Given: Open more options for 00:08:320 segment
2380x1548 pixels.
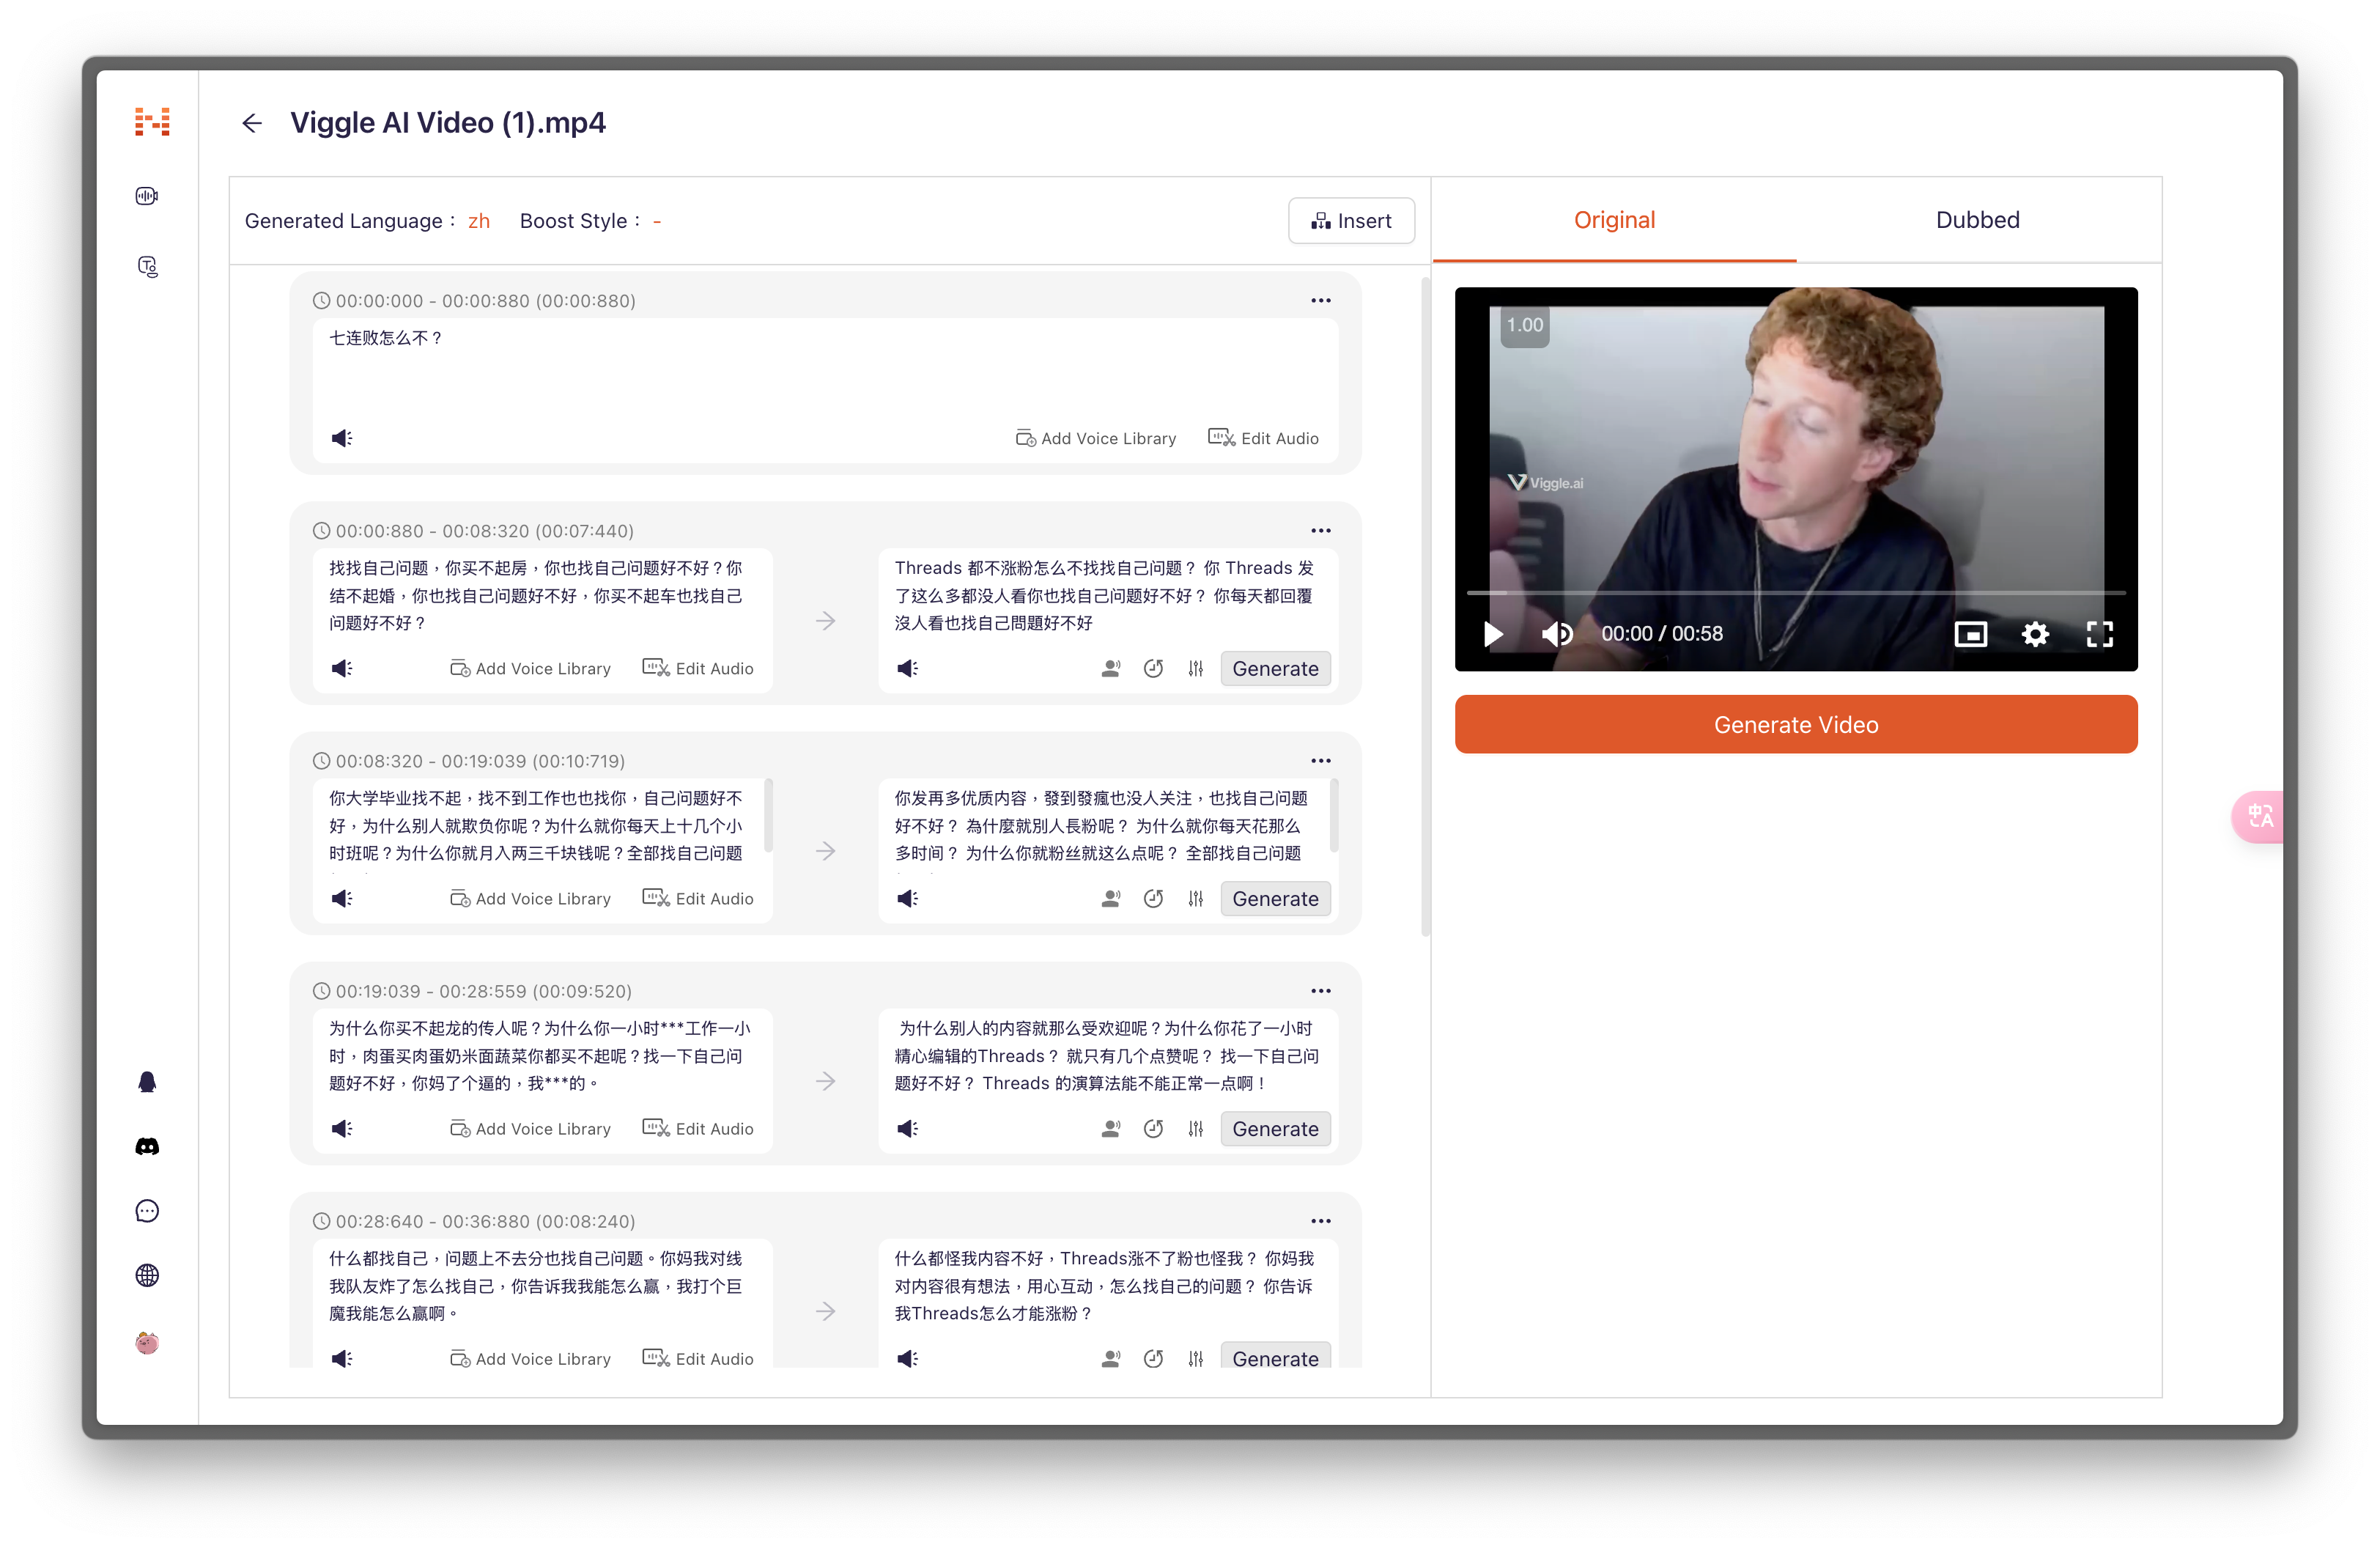Looking at the screenshot, I should pos(1321,760).
